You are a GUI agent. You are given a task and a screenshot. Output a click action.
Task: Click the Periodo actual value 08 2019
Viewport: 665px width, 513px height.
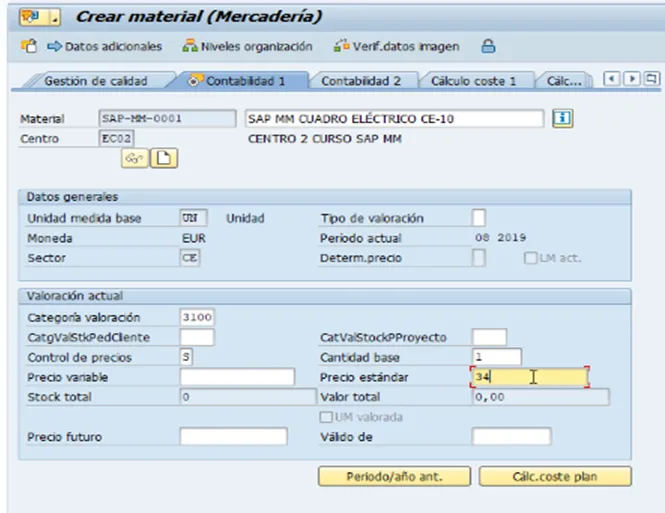click(x=500, y=237)
